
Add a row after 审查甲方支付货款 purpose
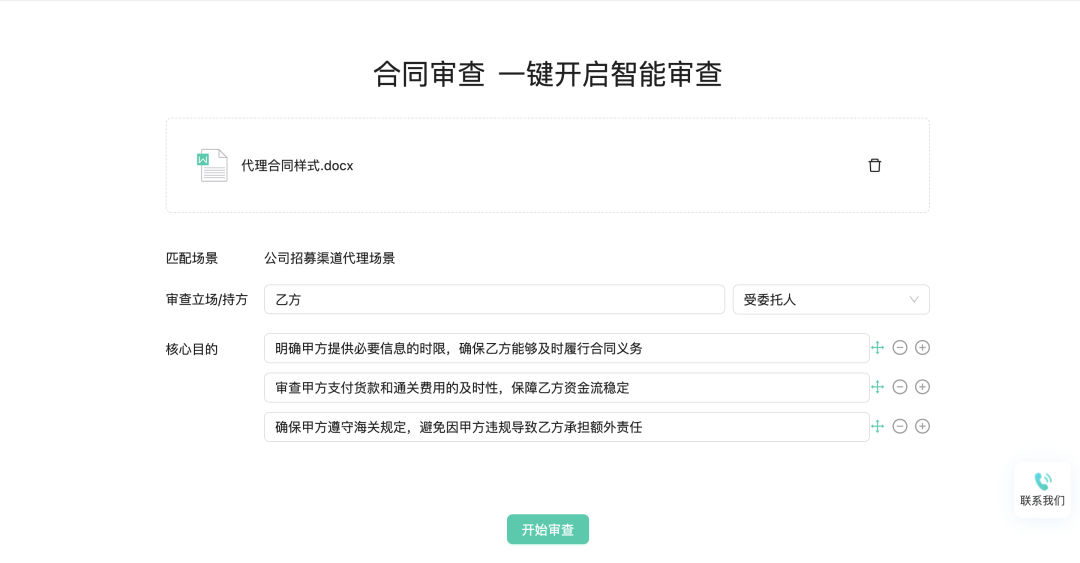point(922,387)
